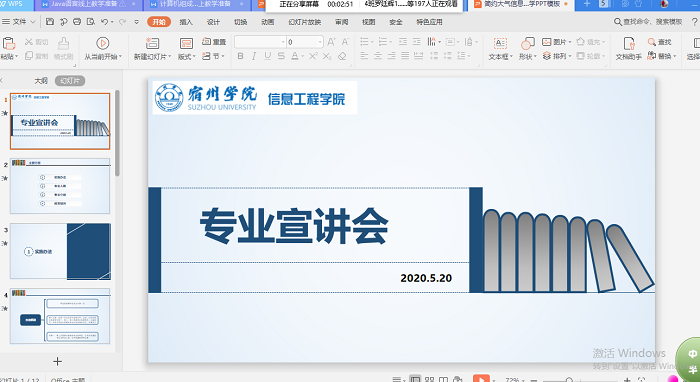Toggle Italic formatting

point(254,56)
